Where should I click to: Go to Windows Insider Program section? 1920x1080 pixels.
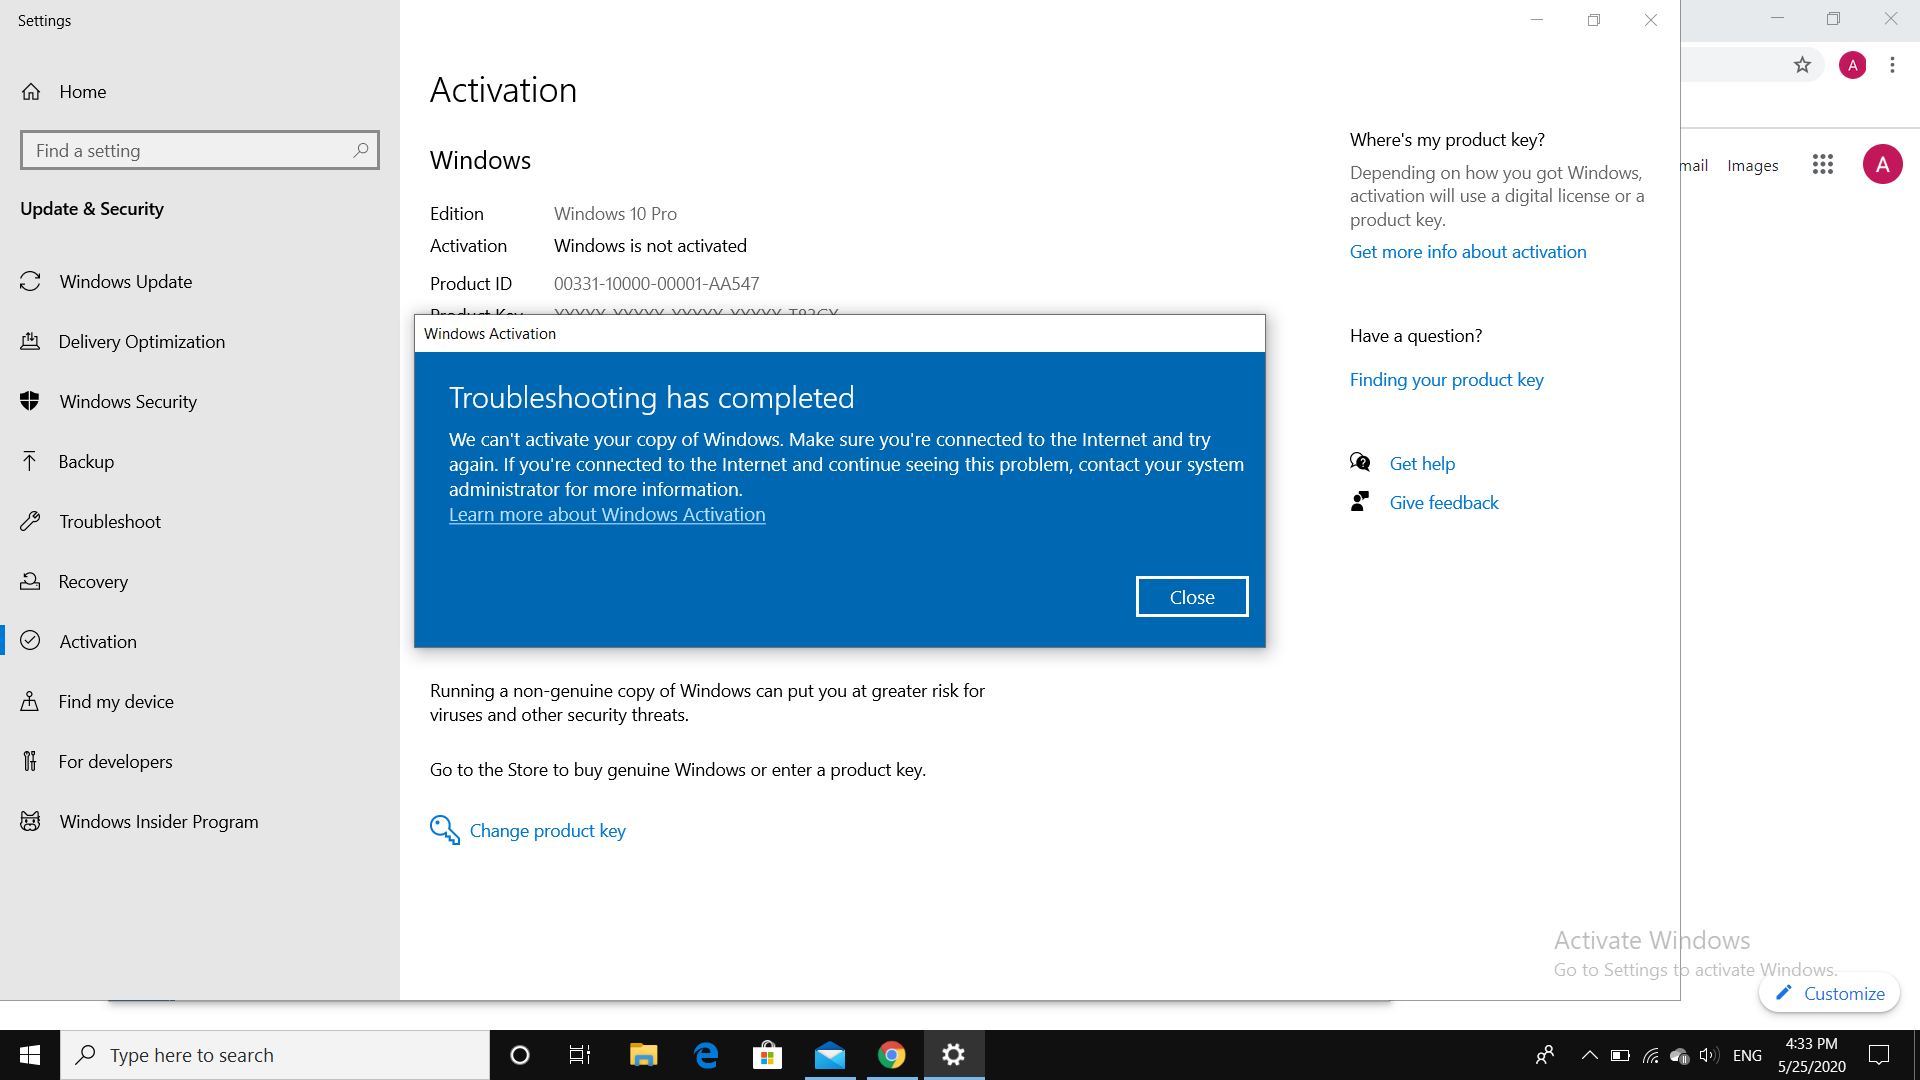[200, 821]
